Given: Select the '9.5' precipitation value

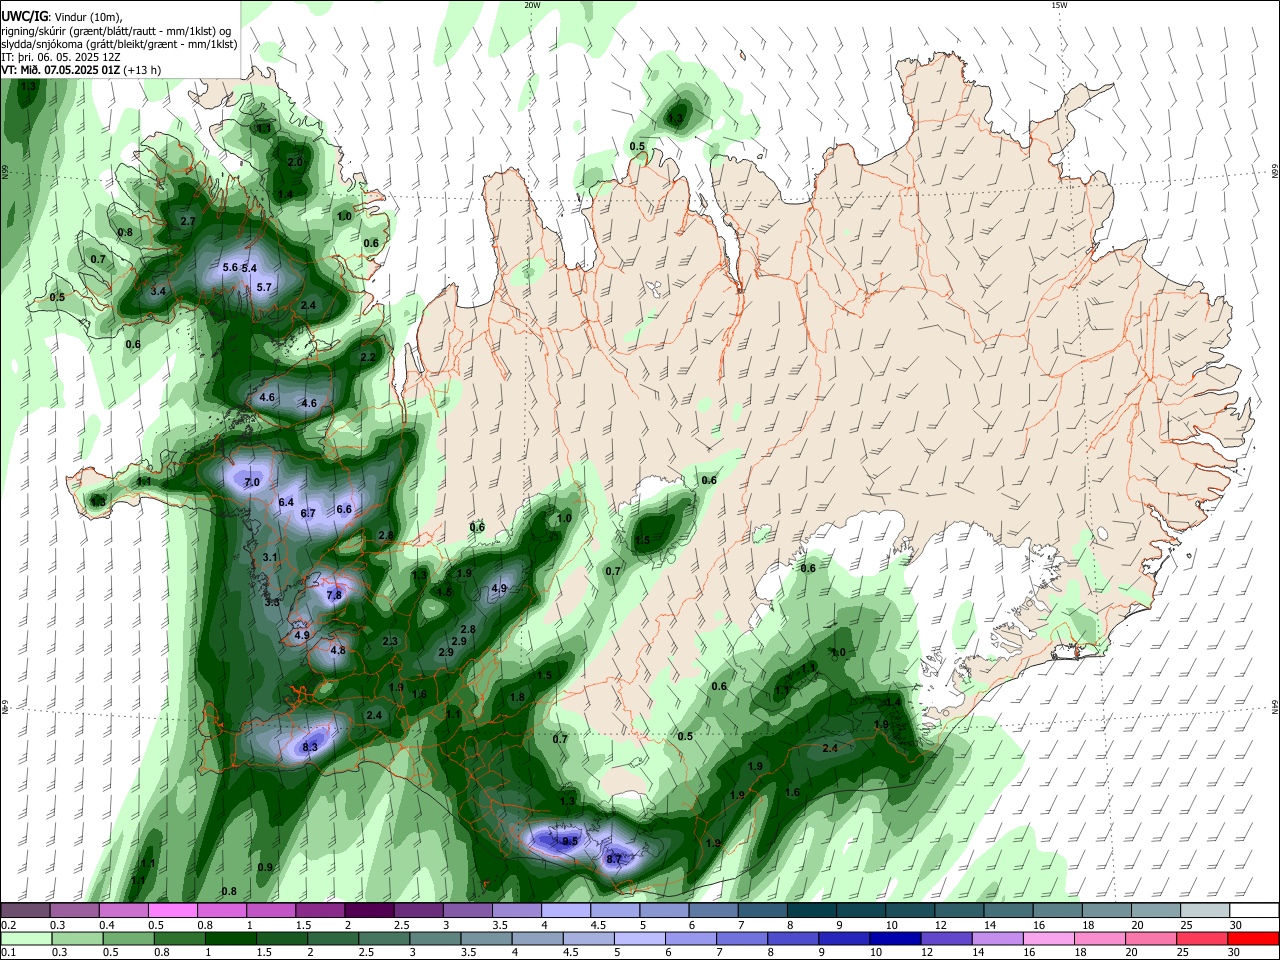Looking at the screenshot, I should click(570, 842).
